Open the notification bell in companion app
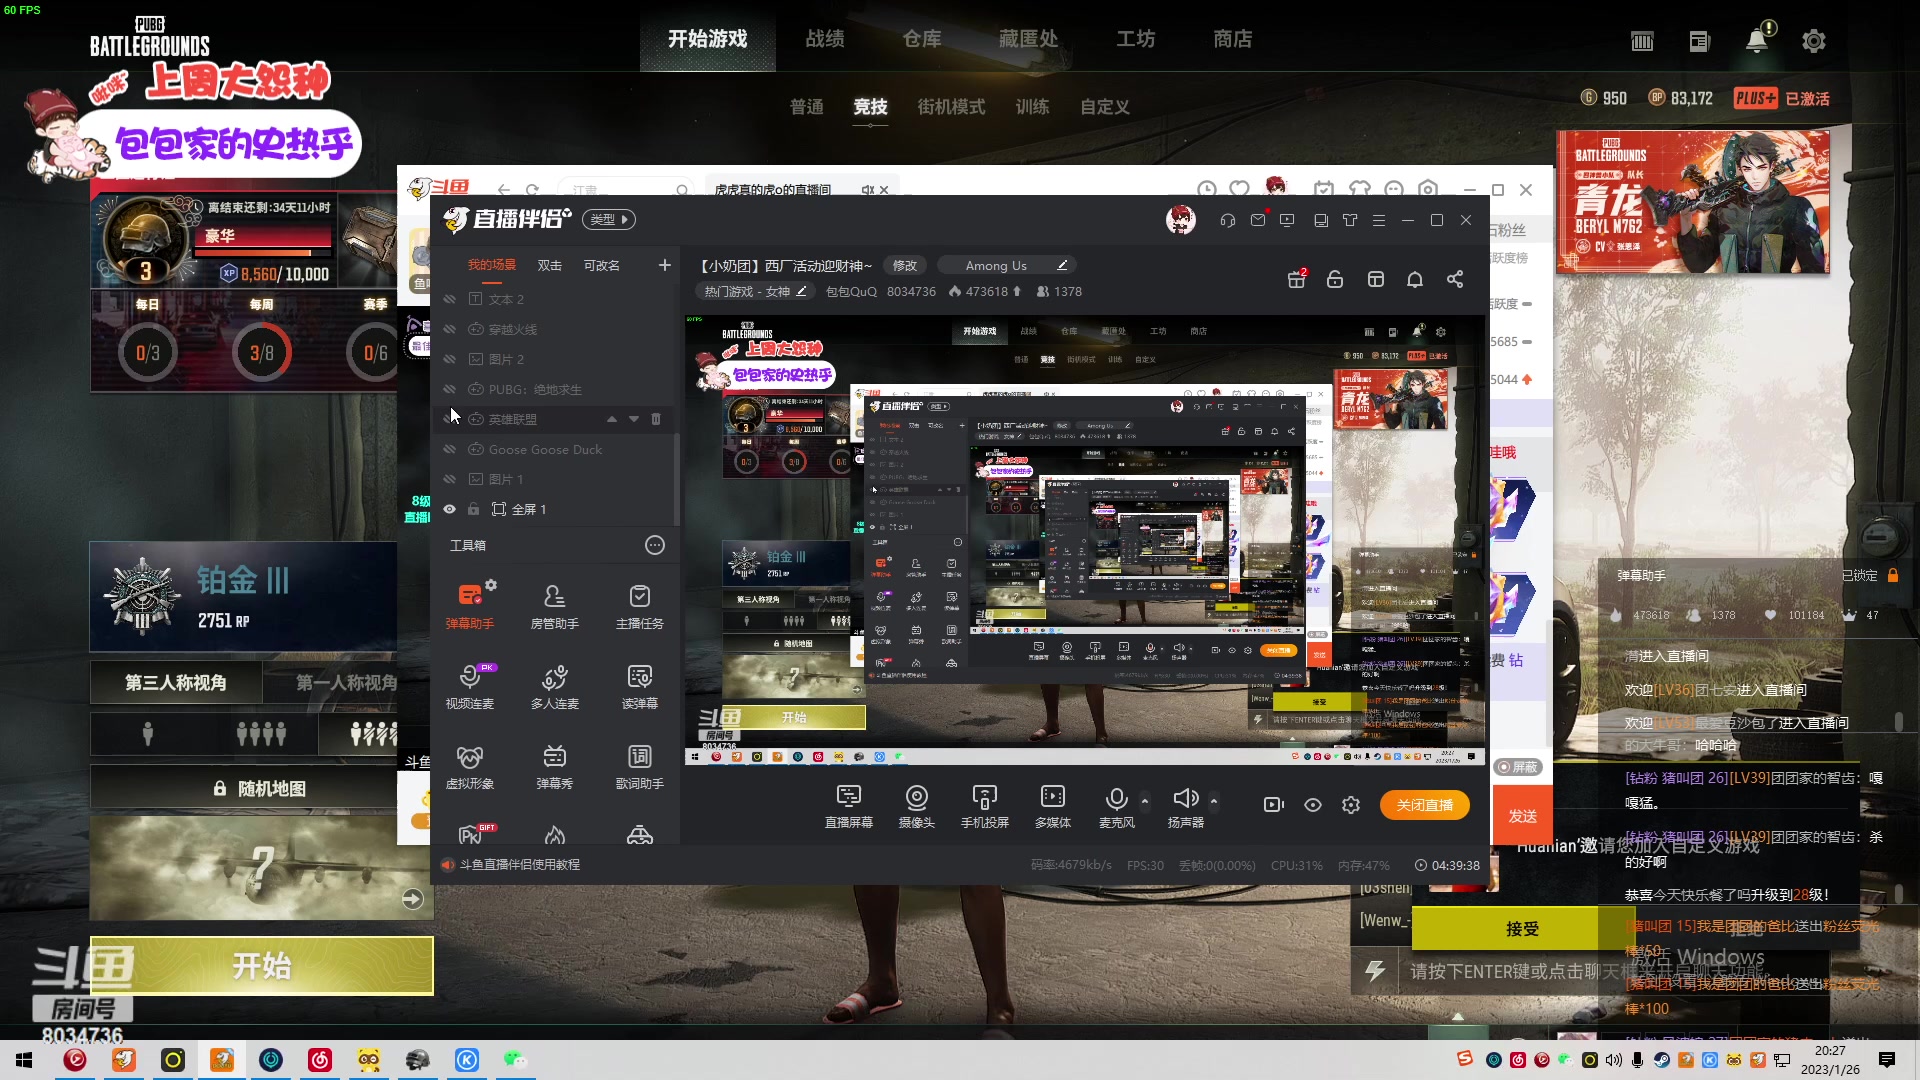This screenshot has width=1920, height=1080. click(x=1415, y=279)
